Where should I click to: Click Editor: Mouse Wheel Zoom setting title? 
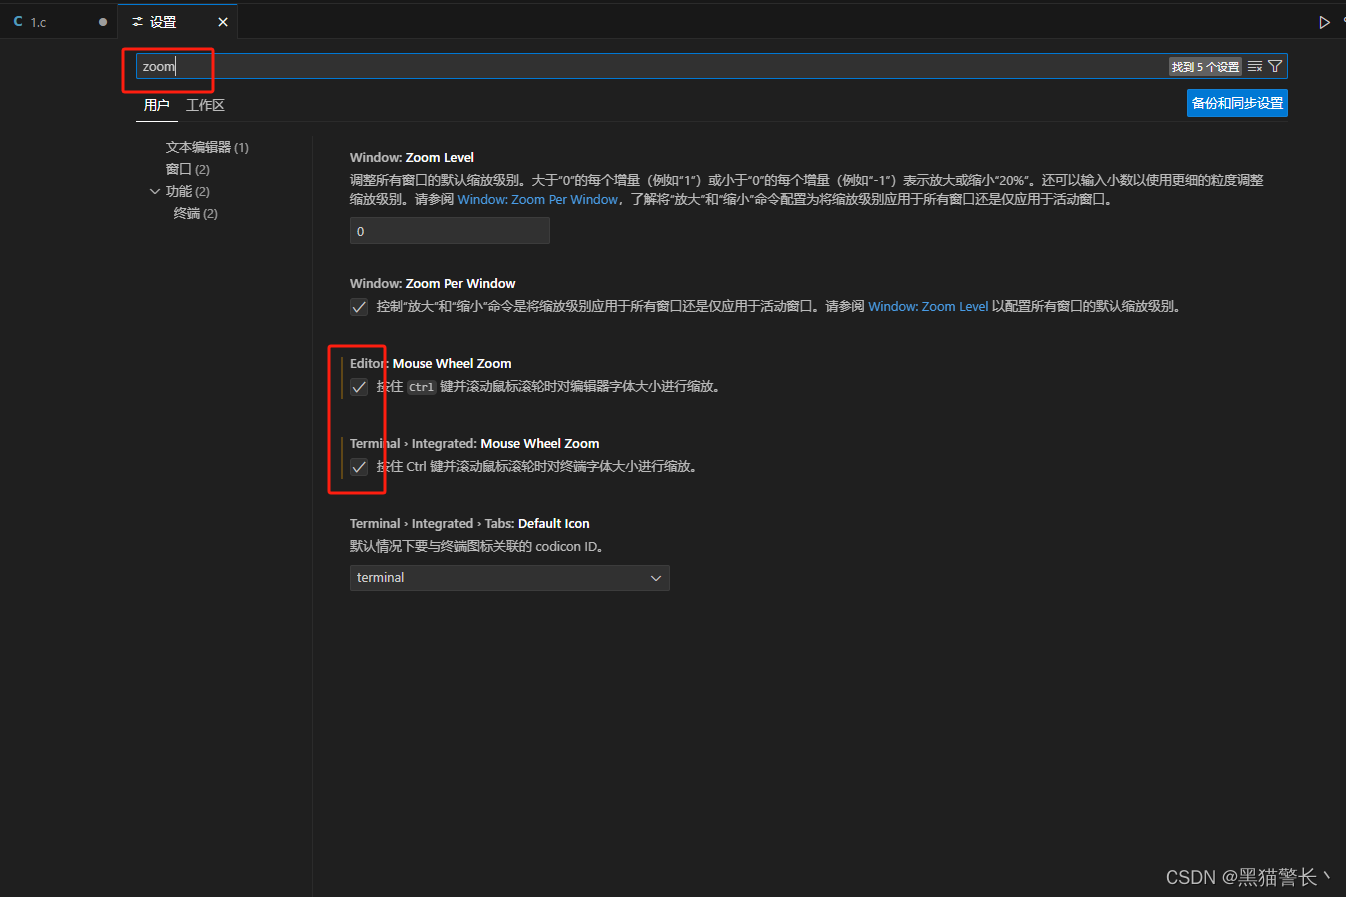[x=431, y=364]
